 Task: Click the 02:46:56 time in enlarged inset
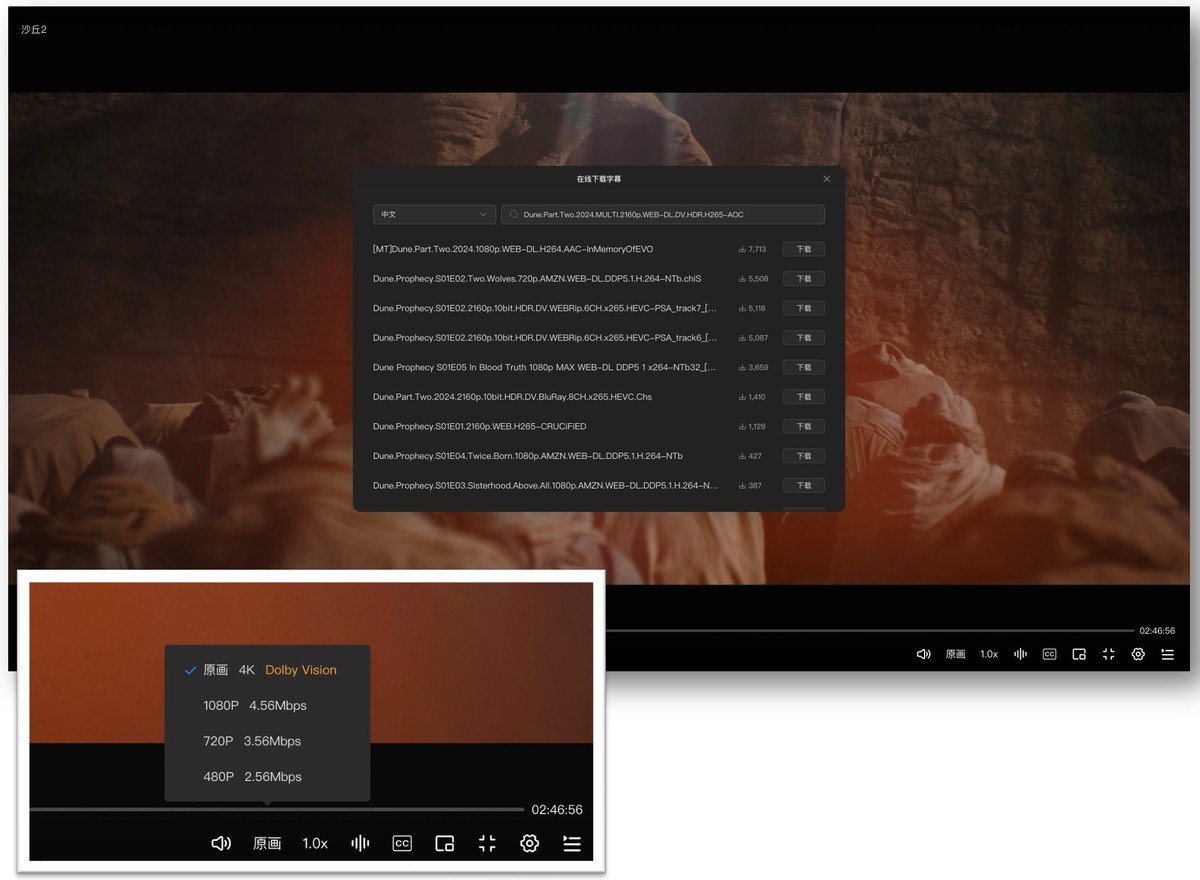click(x=557, y=810)
